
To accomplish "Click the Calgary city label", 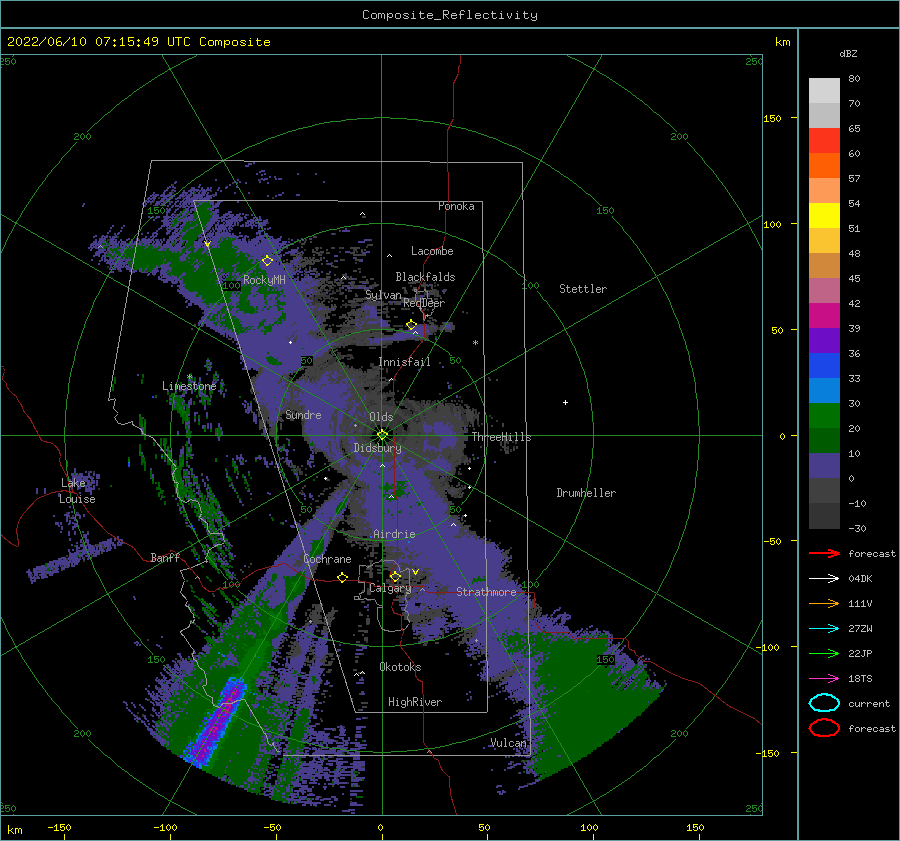I will (390, 588).
